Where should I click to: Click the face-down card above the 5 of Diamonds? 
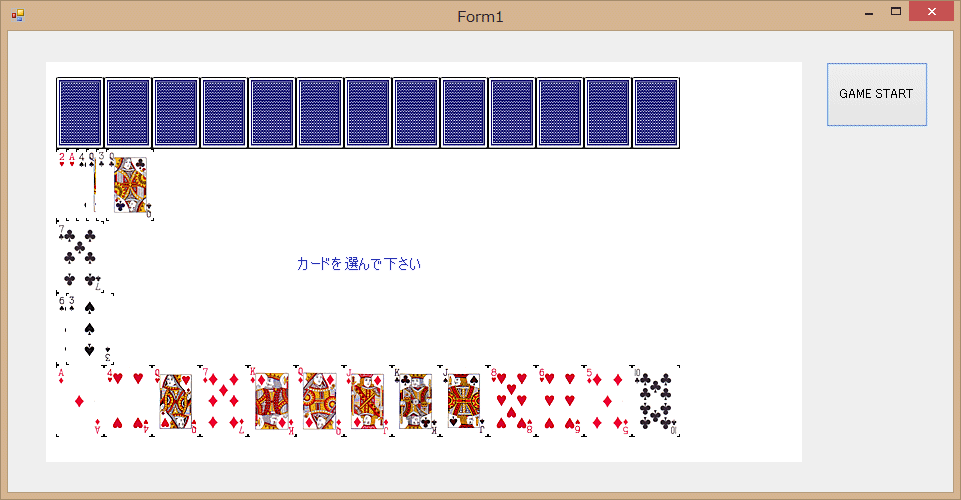click(x=608, y=113)
